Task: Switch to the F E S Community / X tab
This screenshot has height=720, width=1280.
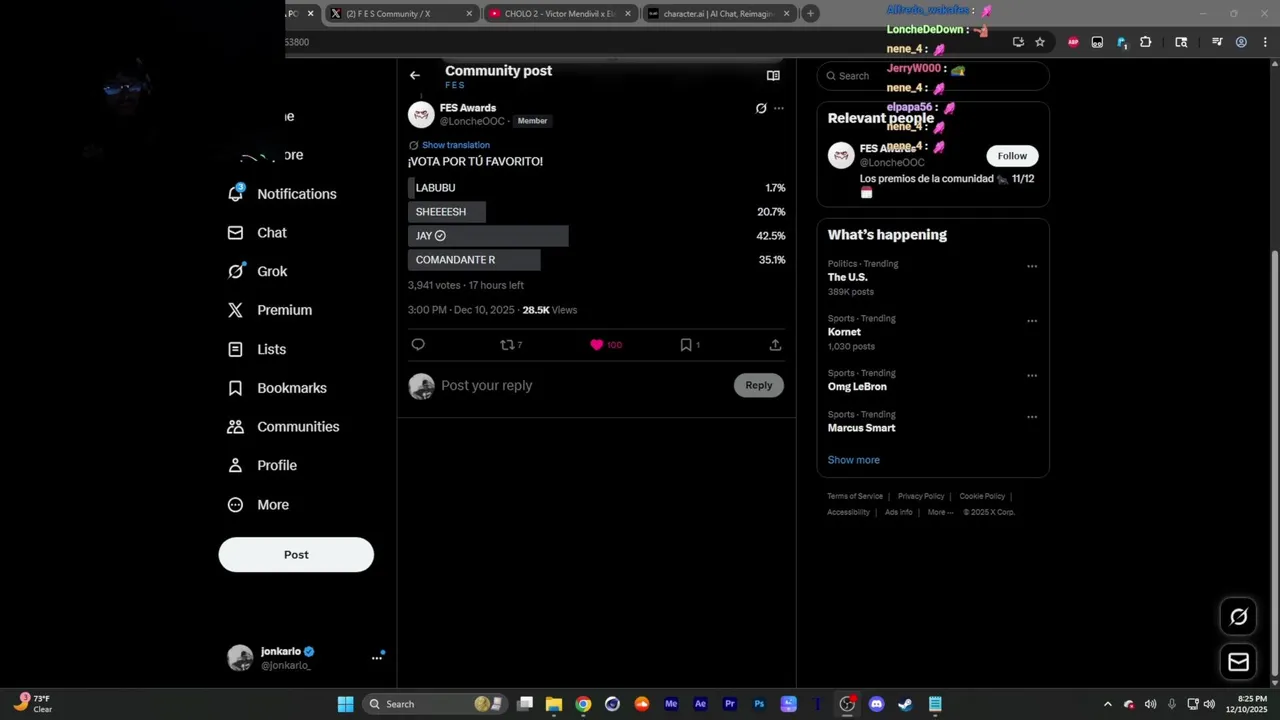Action: point(402,13)
